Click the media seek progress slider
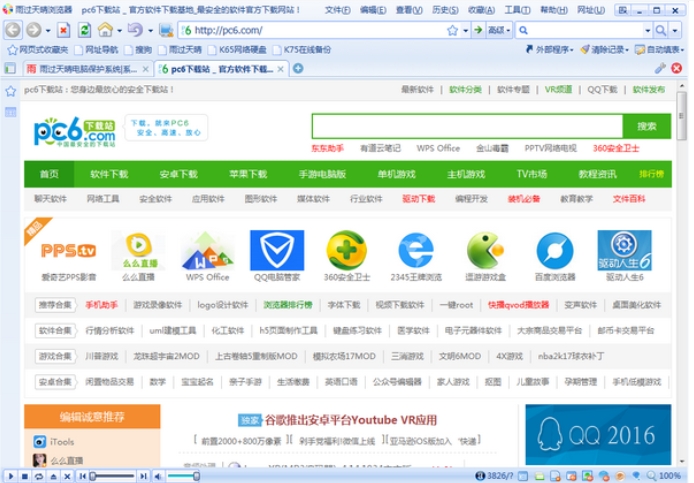694x483 pixels. coord(113,476)
